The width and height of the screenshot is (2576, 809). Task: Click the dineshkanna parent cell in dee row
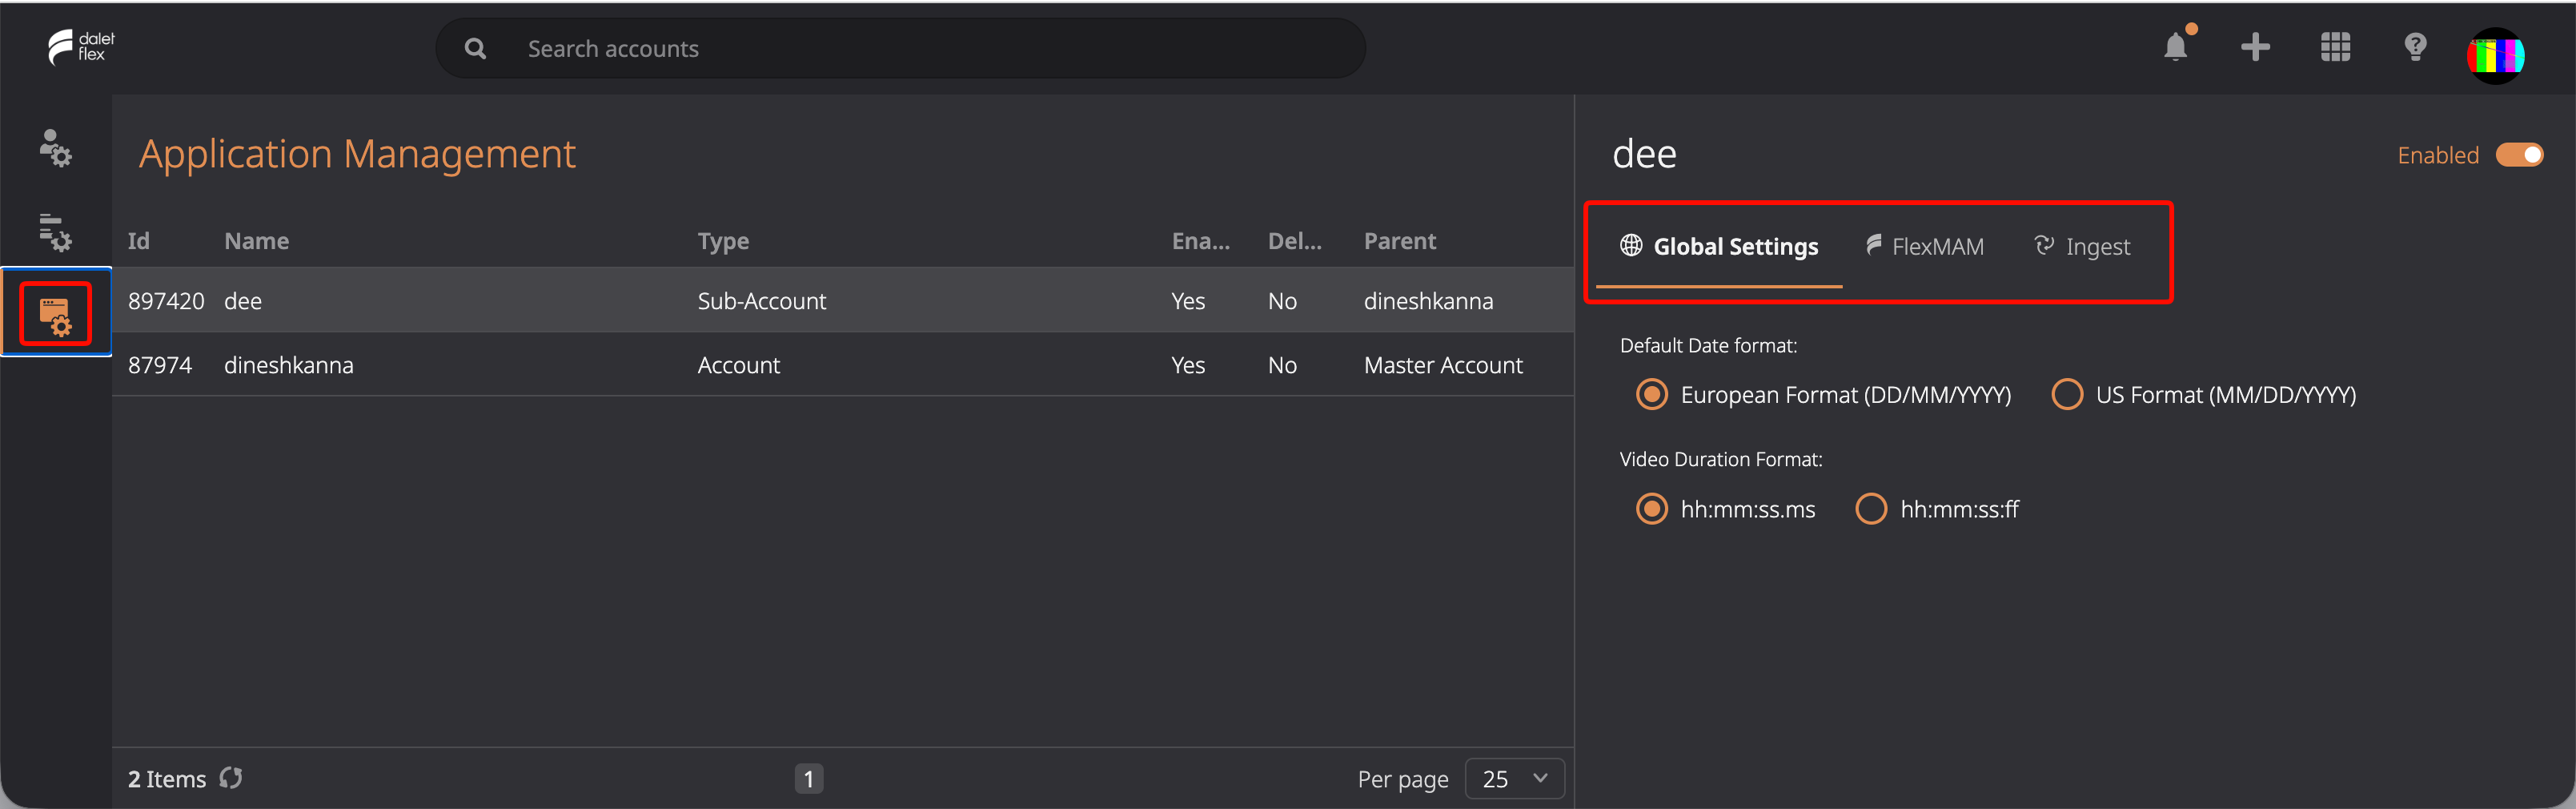click(1428, 301)
